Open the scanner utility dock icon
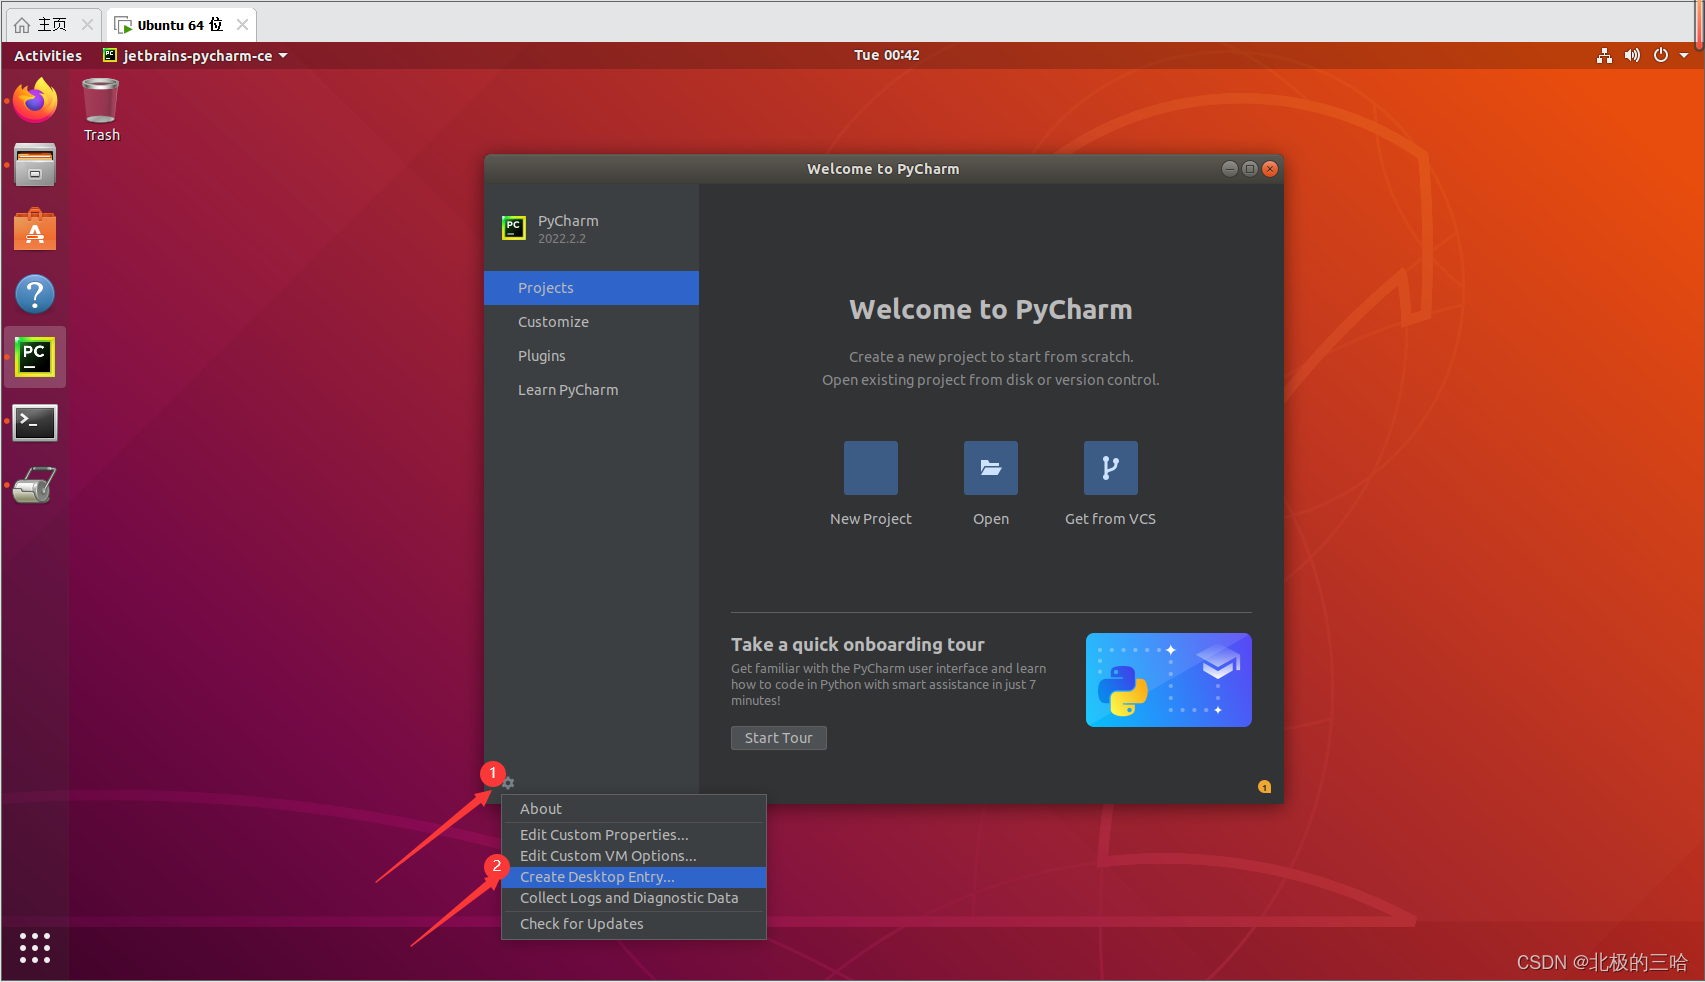Image resolution: width=1705 pixels, height=982 pixels. (x=35, y=486)
